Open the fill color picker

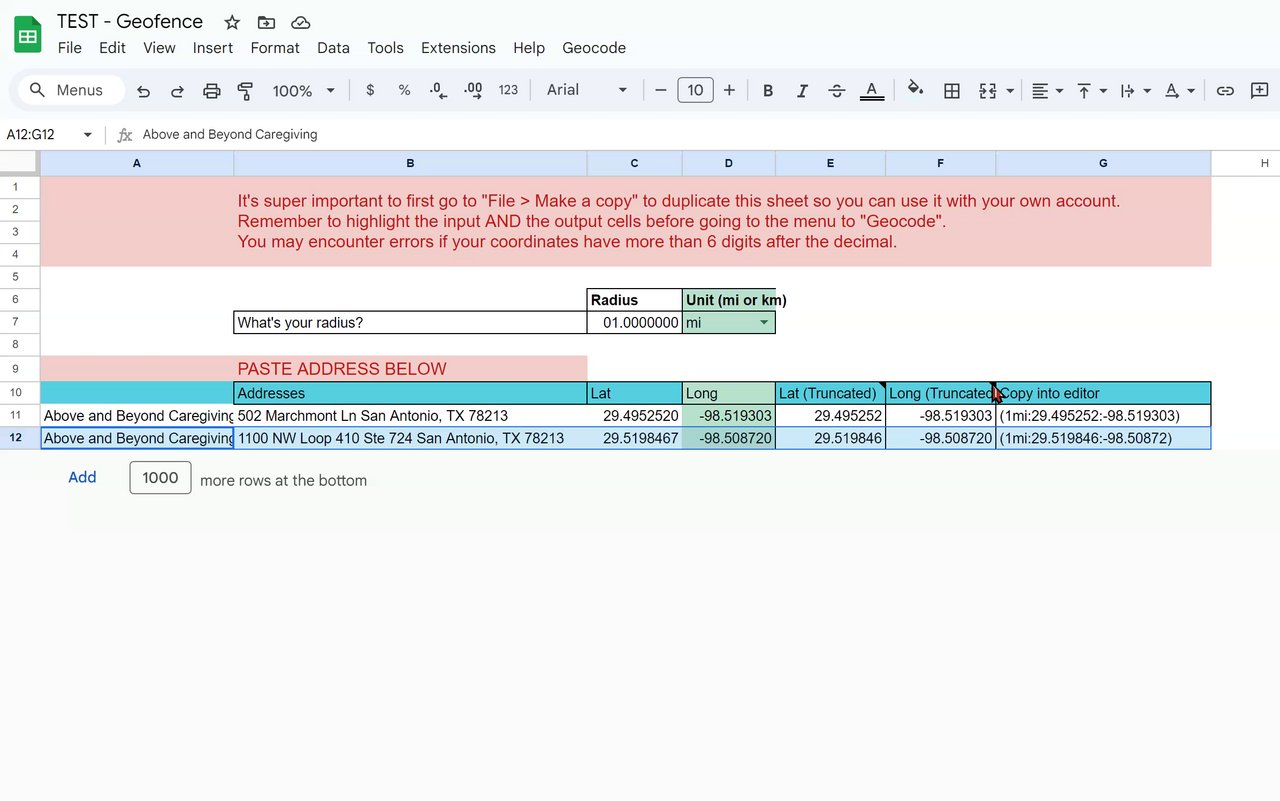pyautogui.click(x=915, y=90)
